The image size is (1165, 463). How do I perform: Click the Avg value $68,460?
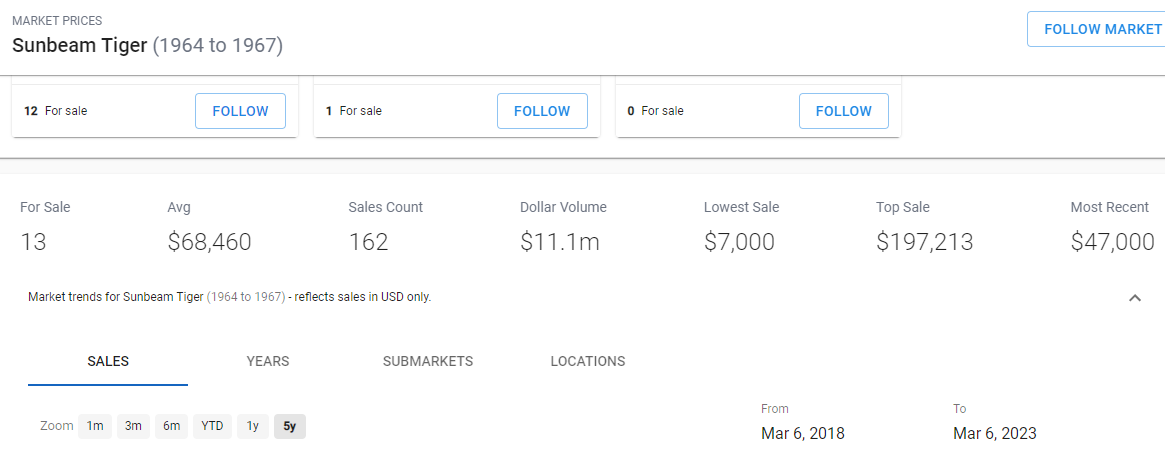coord(210,242)
